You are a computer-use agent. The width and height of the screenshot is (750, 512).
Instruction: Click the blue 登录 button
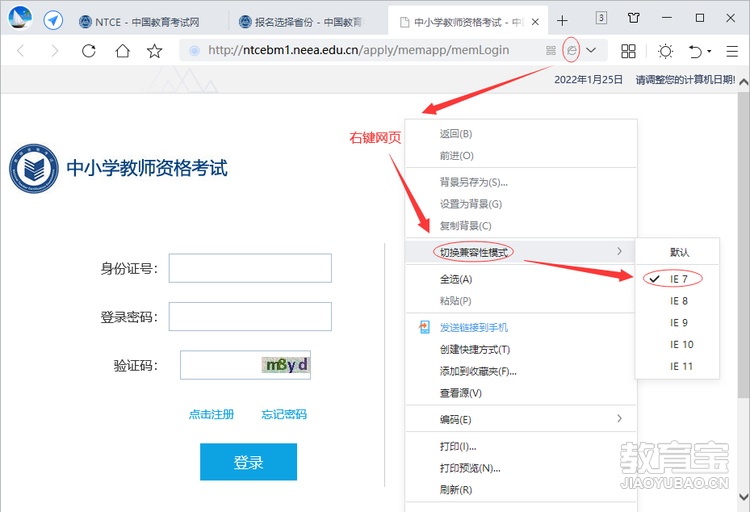click(248, 462)
